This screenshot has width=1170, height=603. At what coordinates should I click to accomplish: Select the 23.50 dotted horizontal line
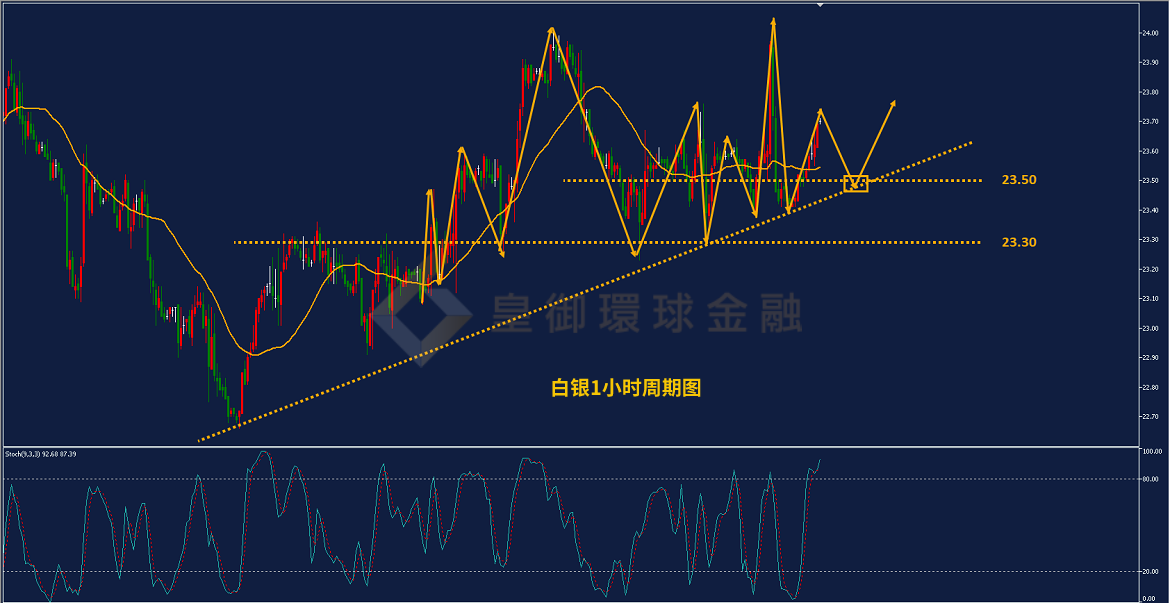(772, 181)
